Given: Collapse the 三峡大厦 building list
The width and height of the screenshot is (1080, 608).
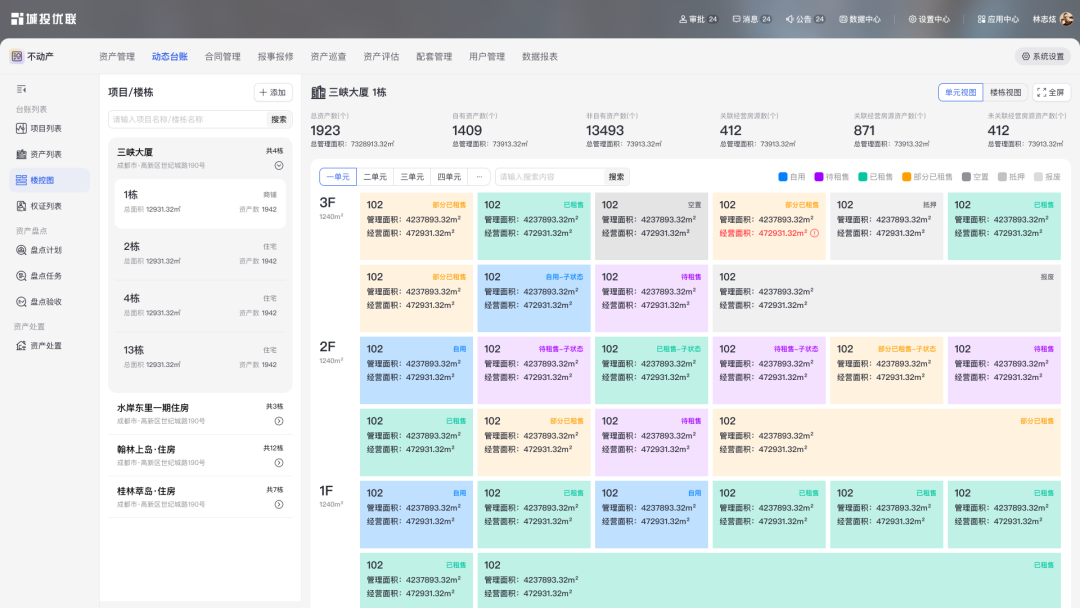Looking at the screenshot, I should tap(279, 166).
